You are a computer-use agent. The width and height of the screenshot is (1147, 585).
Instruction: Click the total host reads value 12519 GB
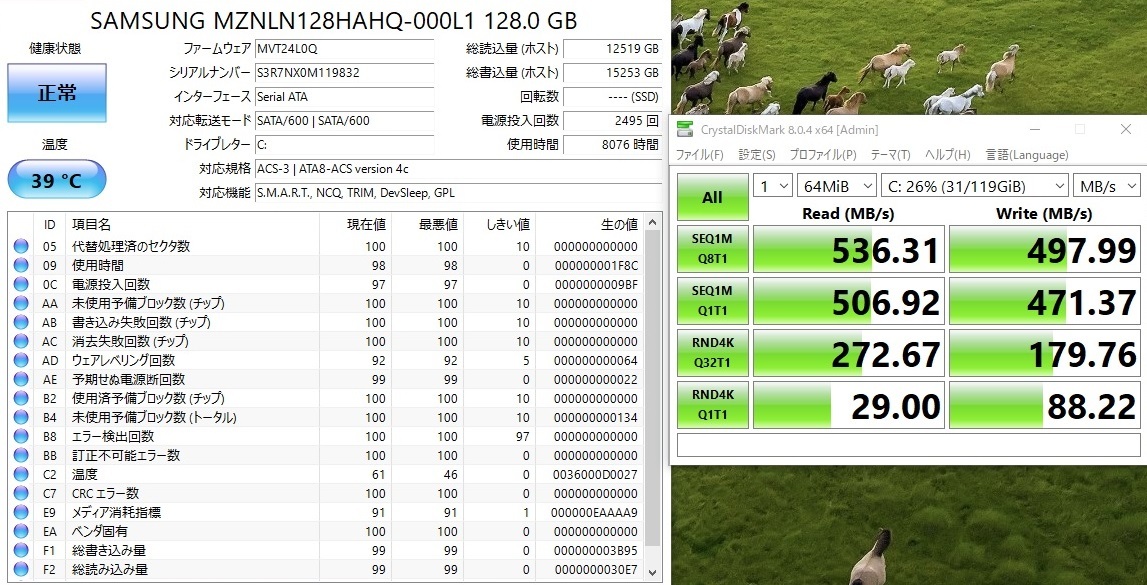(x=612, y=49)
